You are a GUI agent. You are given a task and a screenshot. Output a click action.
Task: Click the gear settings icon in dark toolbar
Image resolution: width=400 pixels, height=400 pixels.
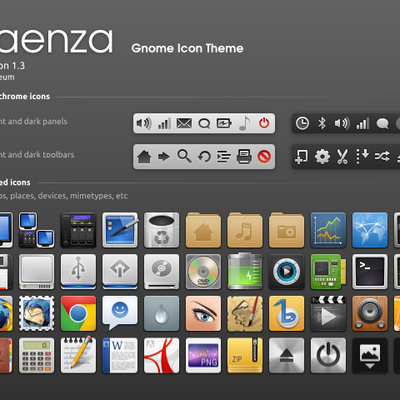322,156
